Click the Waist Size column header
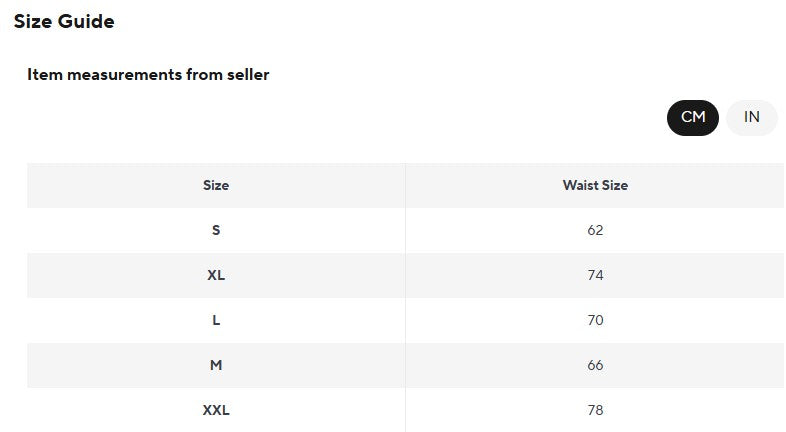The image size is (786, 432). click(595, 185)
